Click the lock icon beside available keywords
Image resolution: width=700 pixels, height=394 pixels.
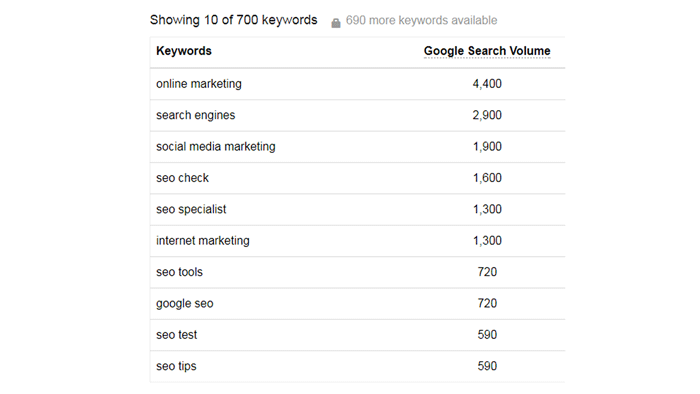click(x=336, y=23)
